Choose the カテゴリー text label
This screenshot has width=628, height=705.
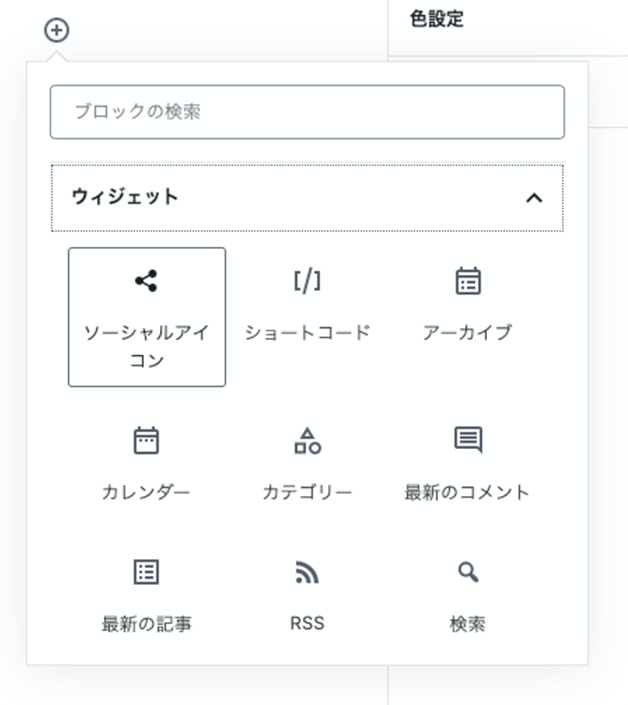(307, 492)
